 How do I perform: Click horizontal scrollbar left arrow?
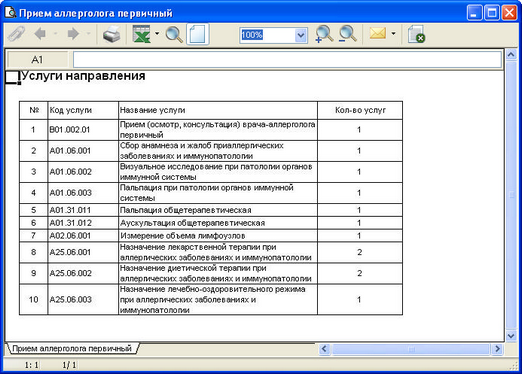click(x=325, y=349)
